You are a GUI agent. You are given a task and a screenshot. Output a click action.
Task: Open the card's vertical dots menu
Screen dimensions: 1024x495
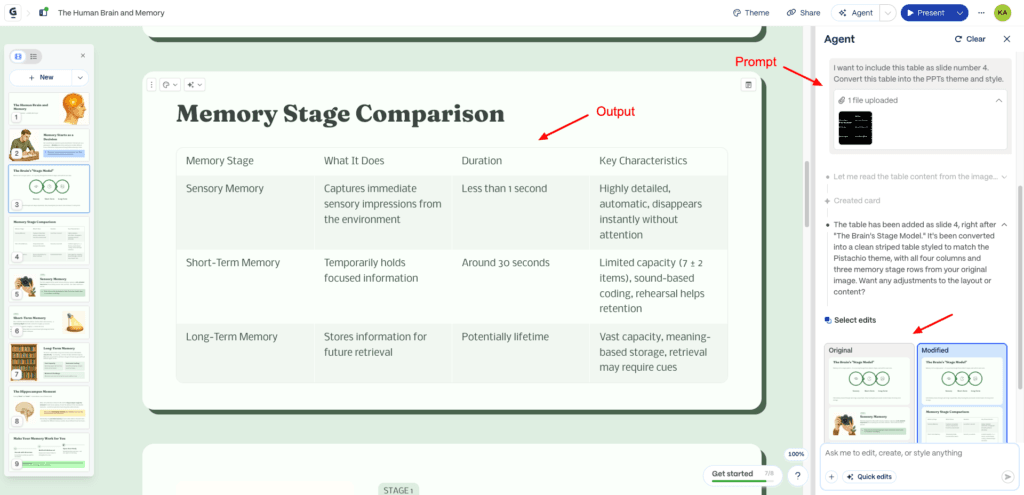click(152, 84)
